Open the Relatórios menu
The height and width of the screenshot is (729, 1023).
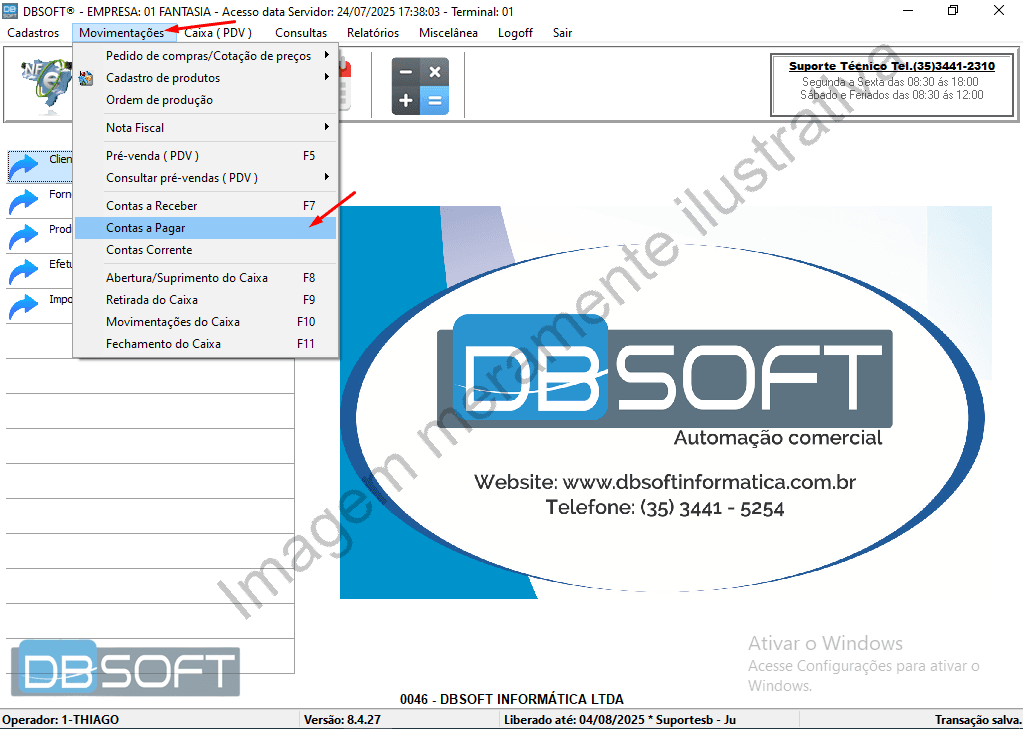[373, 33]
